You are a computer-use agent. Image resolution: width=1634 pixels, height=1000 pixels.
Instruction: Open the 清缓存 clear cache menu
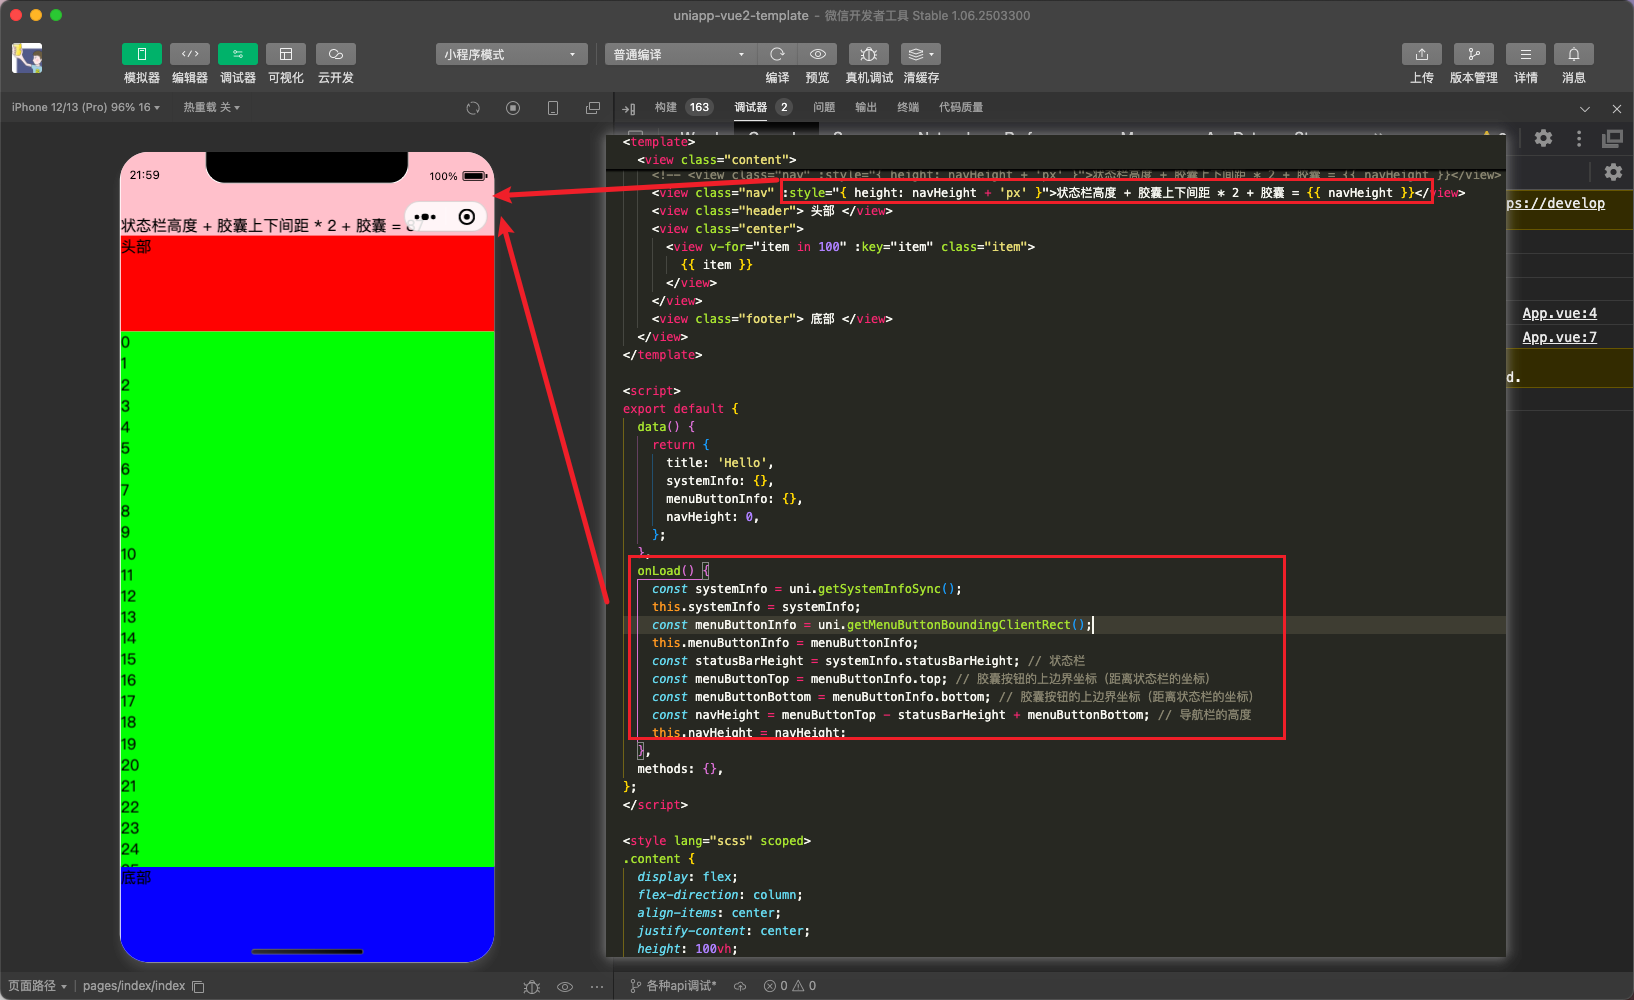[921, 54]
